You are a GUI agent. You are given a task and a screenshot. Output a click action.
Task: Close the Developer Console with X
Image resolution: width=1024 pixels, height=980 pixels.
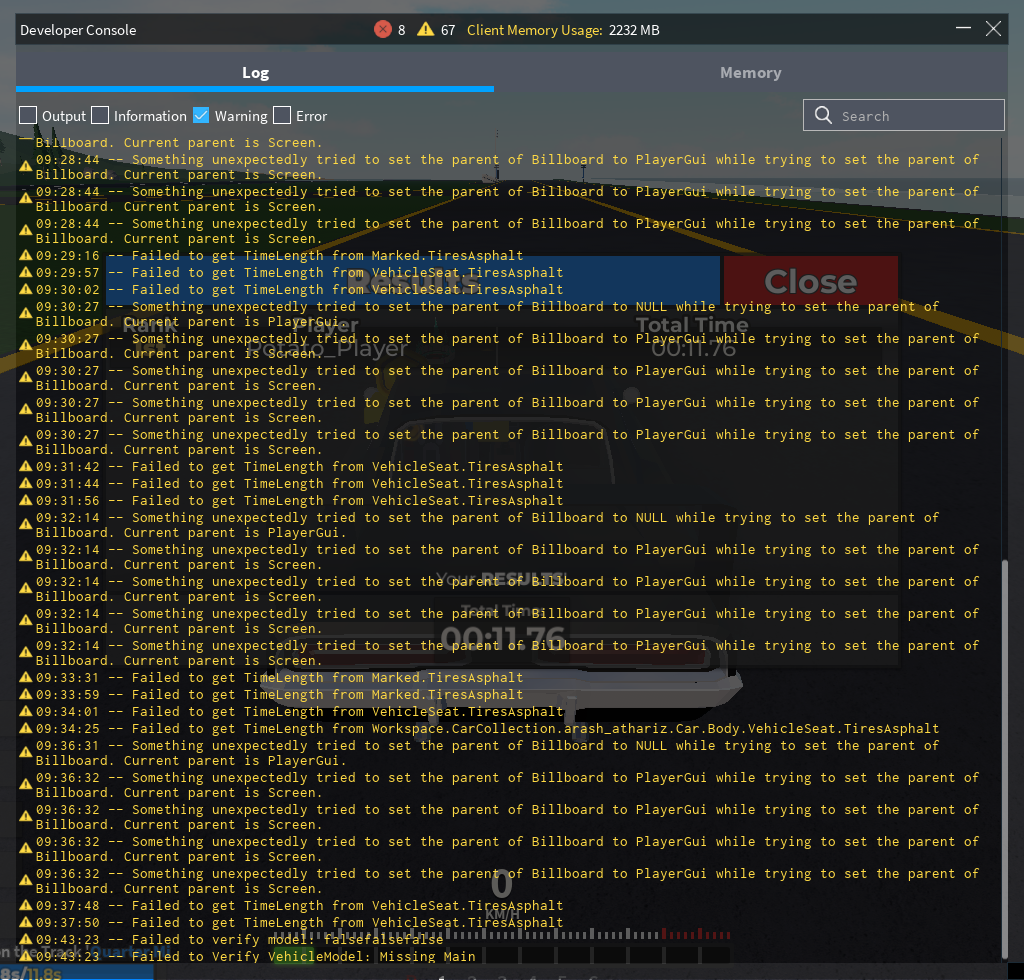[993, 29]
